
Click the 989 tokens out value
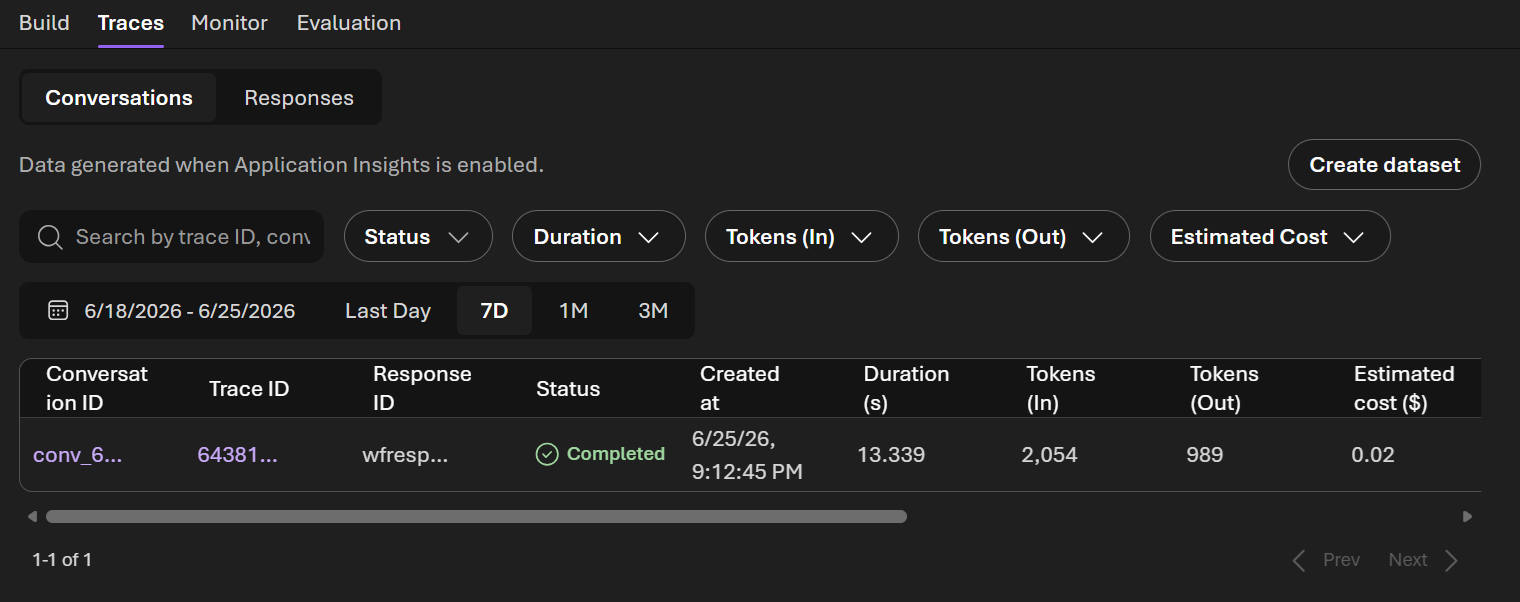(1205, 455)
